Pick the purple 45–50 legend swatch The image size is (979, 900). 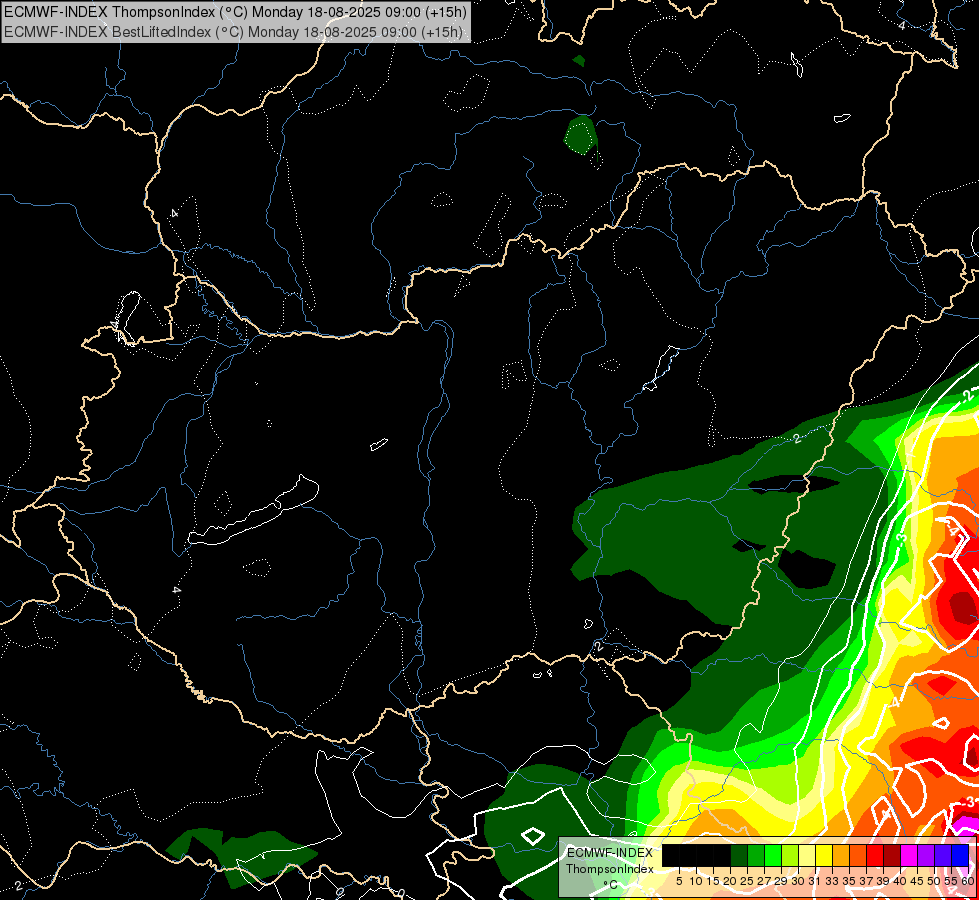coord(926,855)
